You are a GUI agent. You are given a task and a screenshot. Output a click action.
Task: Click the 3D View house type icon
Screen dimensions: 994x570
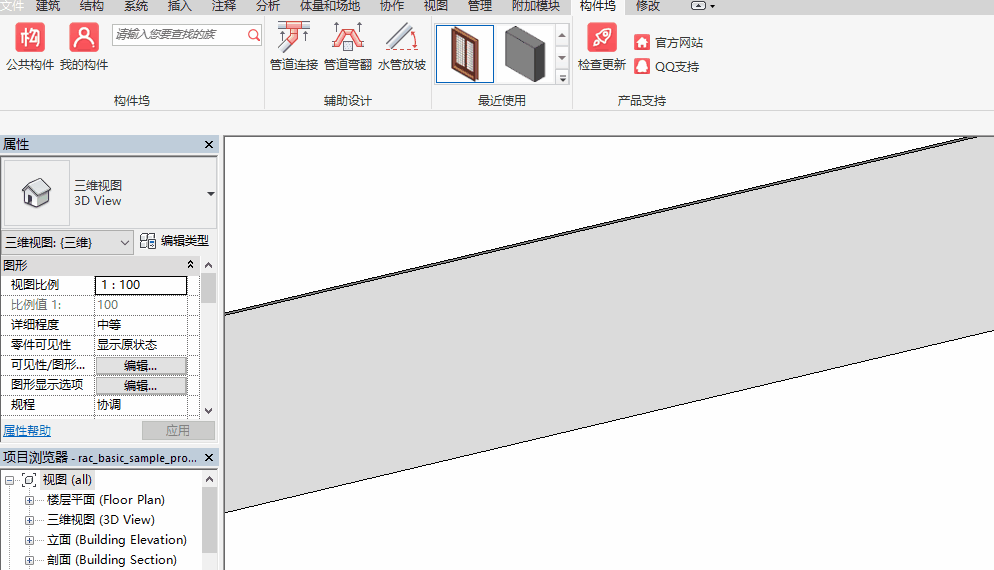click(x=36, y=193)
